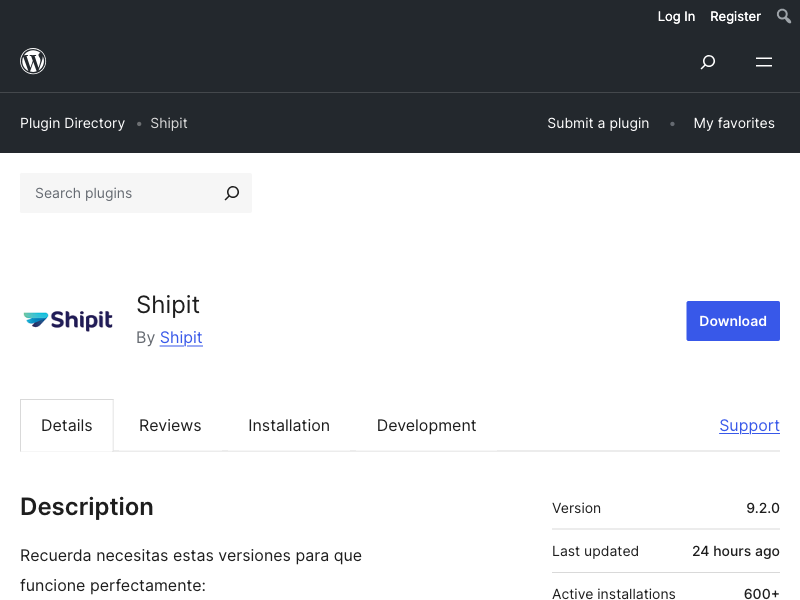Open Submit a plugin page
Screen dimensions: 800x600
point(598,123)
